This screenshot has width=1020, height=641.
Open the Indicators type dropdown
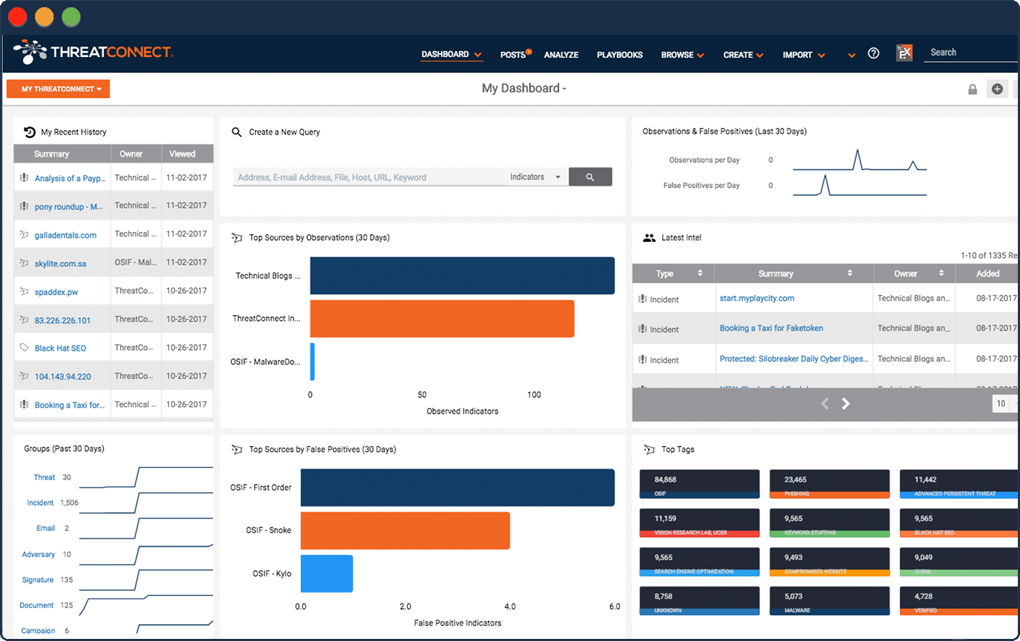(536, 177)
